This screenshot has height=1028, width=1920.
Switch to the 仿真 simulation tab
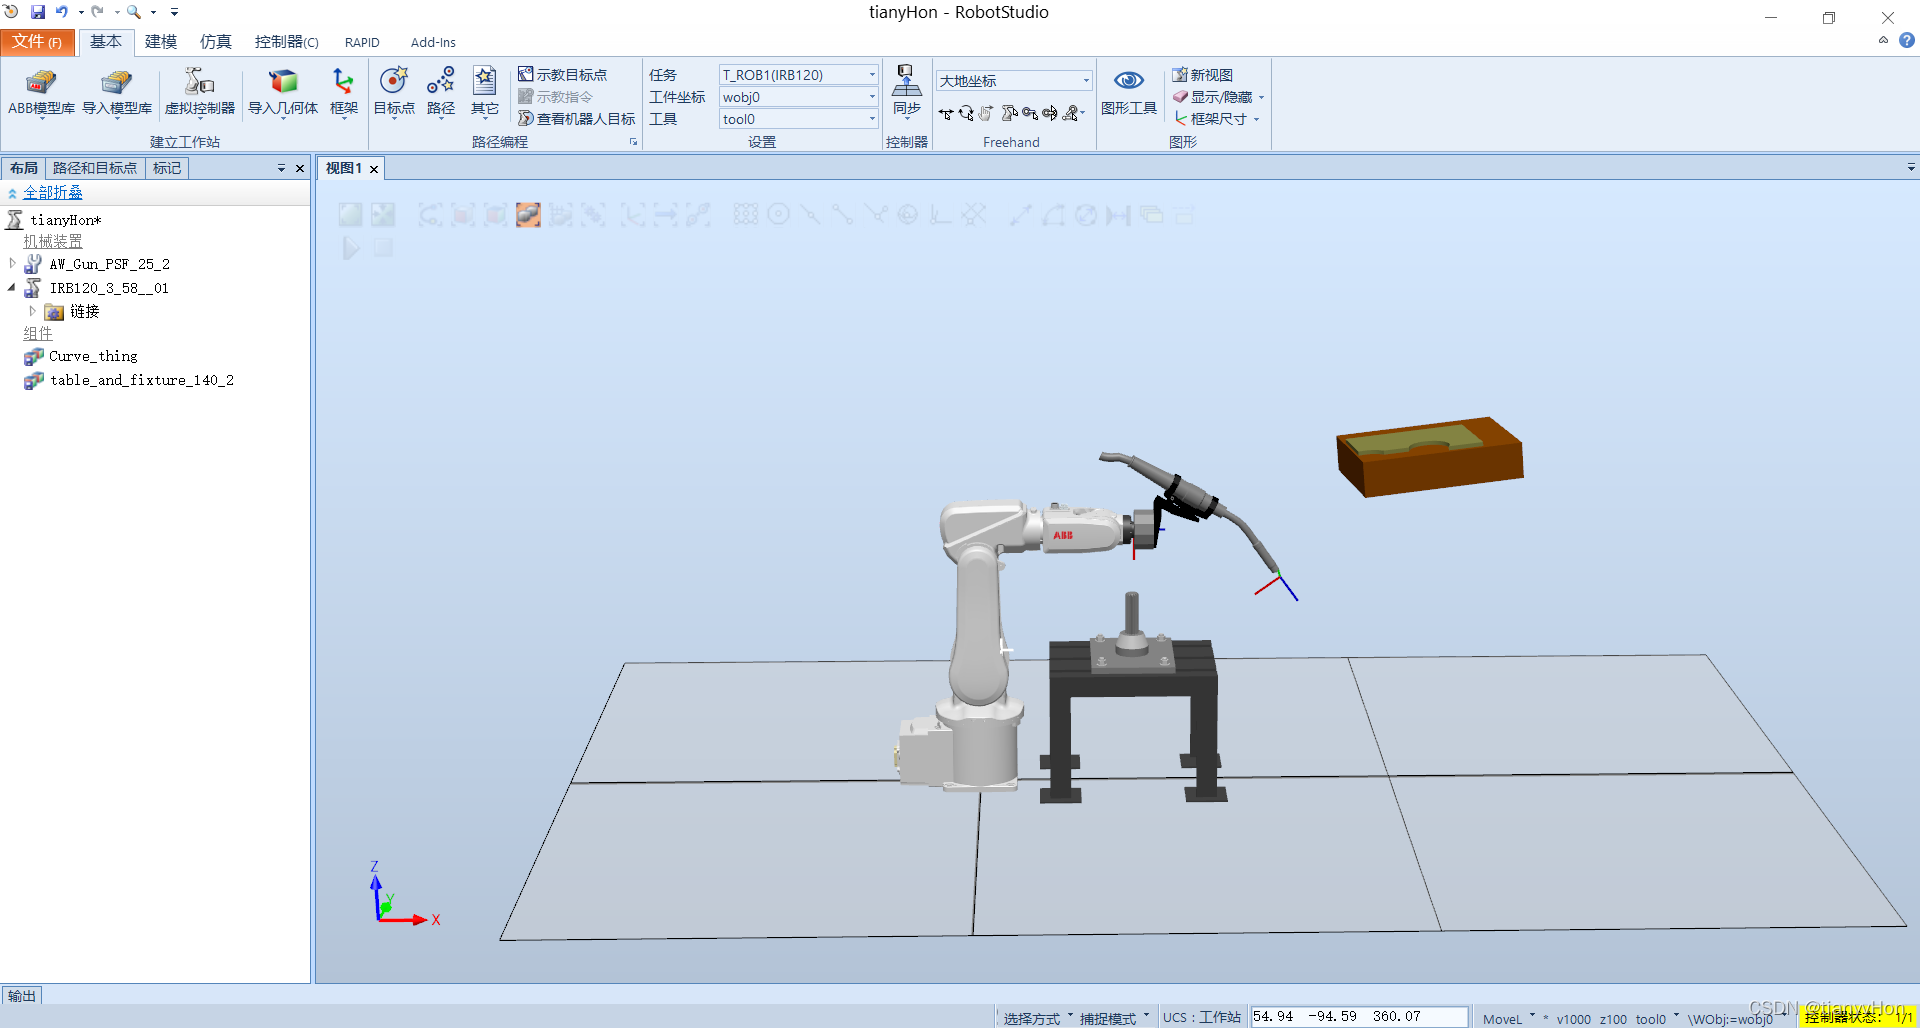pyautogui.click(x=216, y=42)
